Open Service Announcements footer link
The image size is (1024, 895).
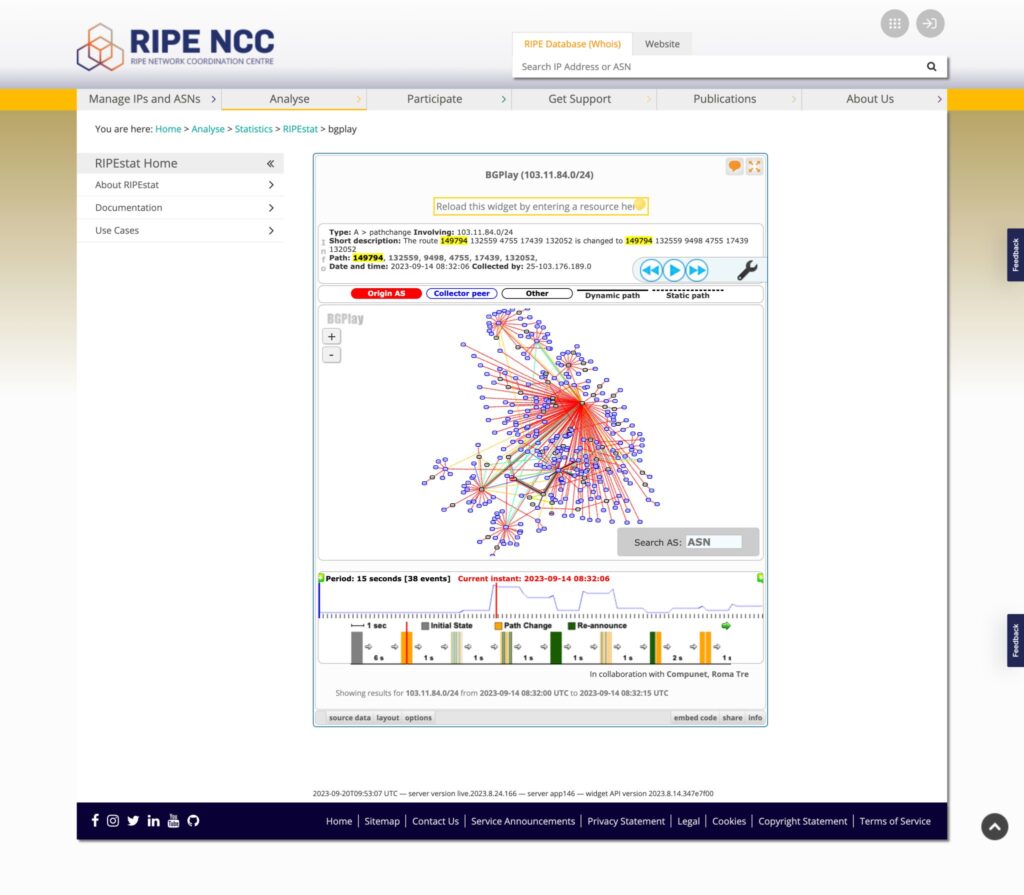[x=523, y=821]
